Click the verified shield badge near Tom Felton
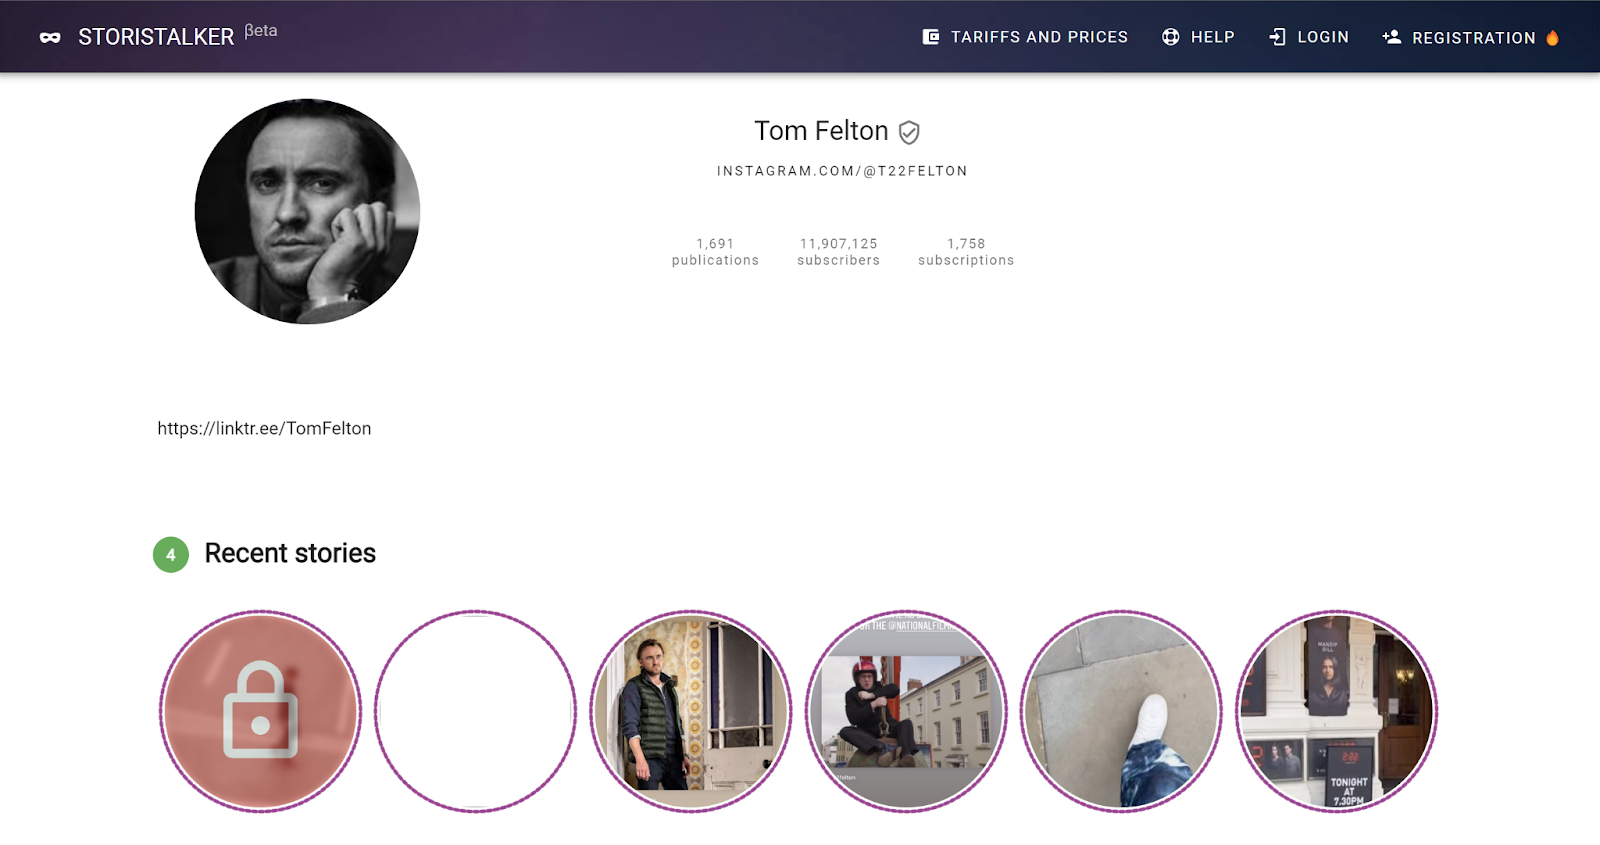Viewport: 1600px width, 845px height. (909, 132)
